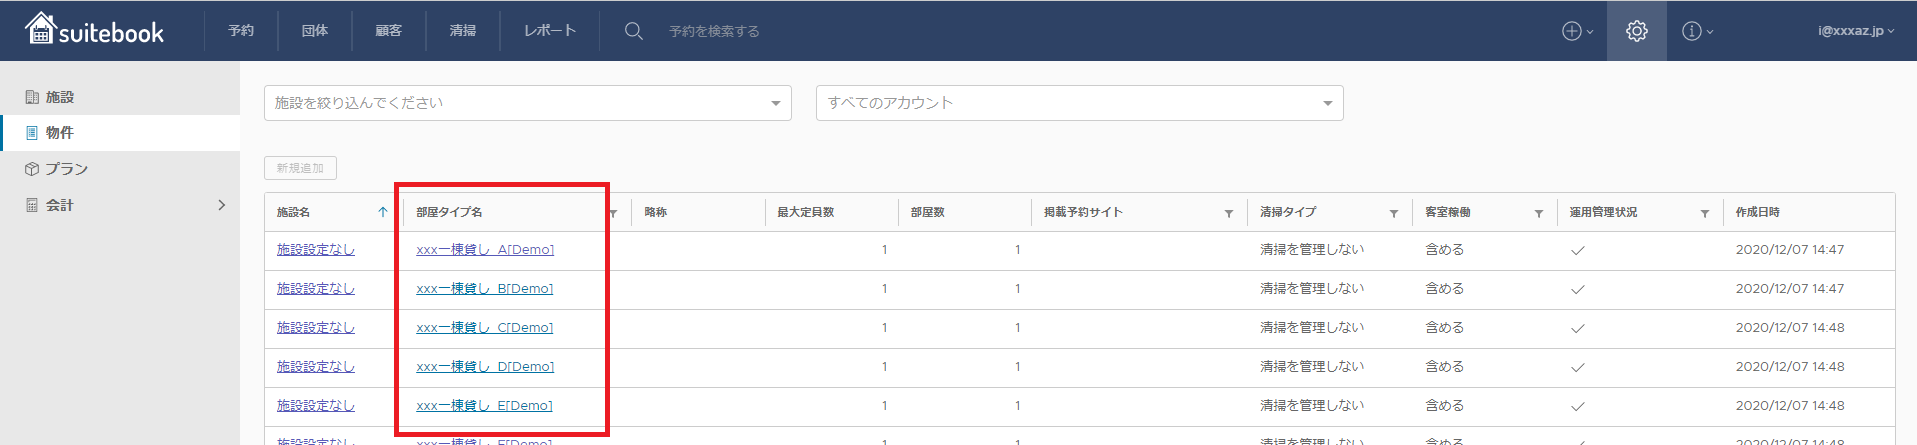Open the settings gear icon
This screenshot has height=445, width=1917.
tap(1636, 31)
